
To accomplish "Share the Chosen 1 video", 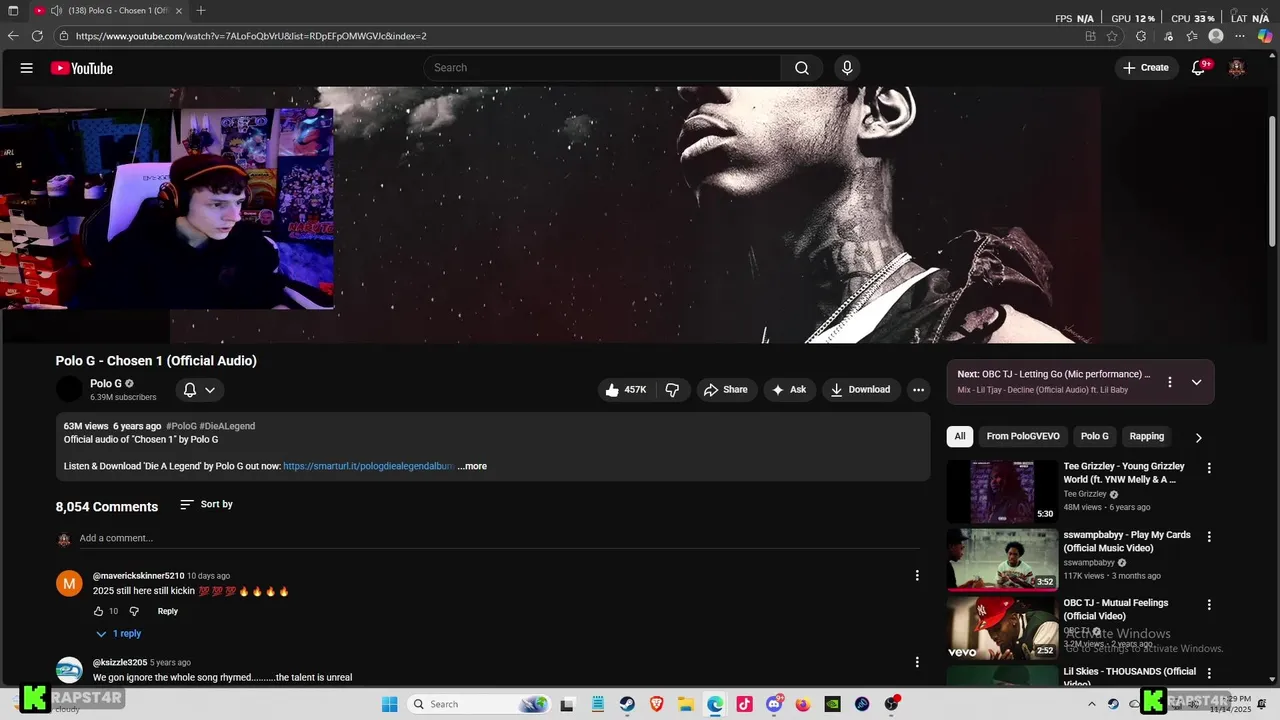I will (726, 390).
